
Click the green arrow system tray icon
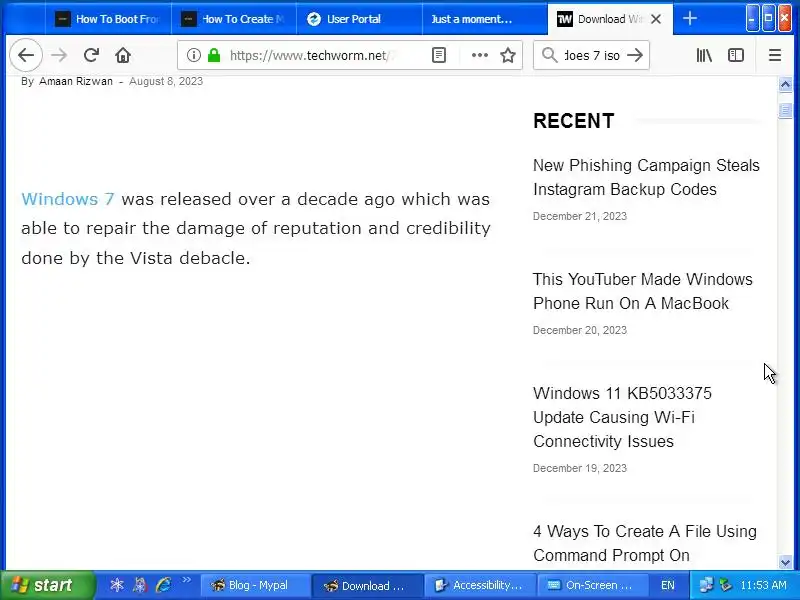(x=725, y=585)
